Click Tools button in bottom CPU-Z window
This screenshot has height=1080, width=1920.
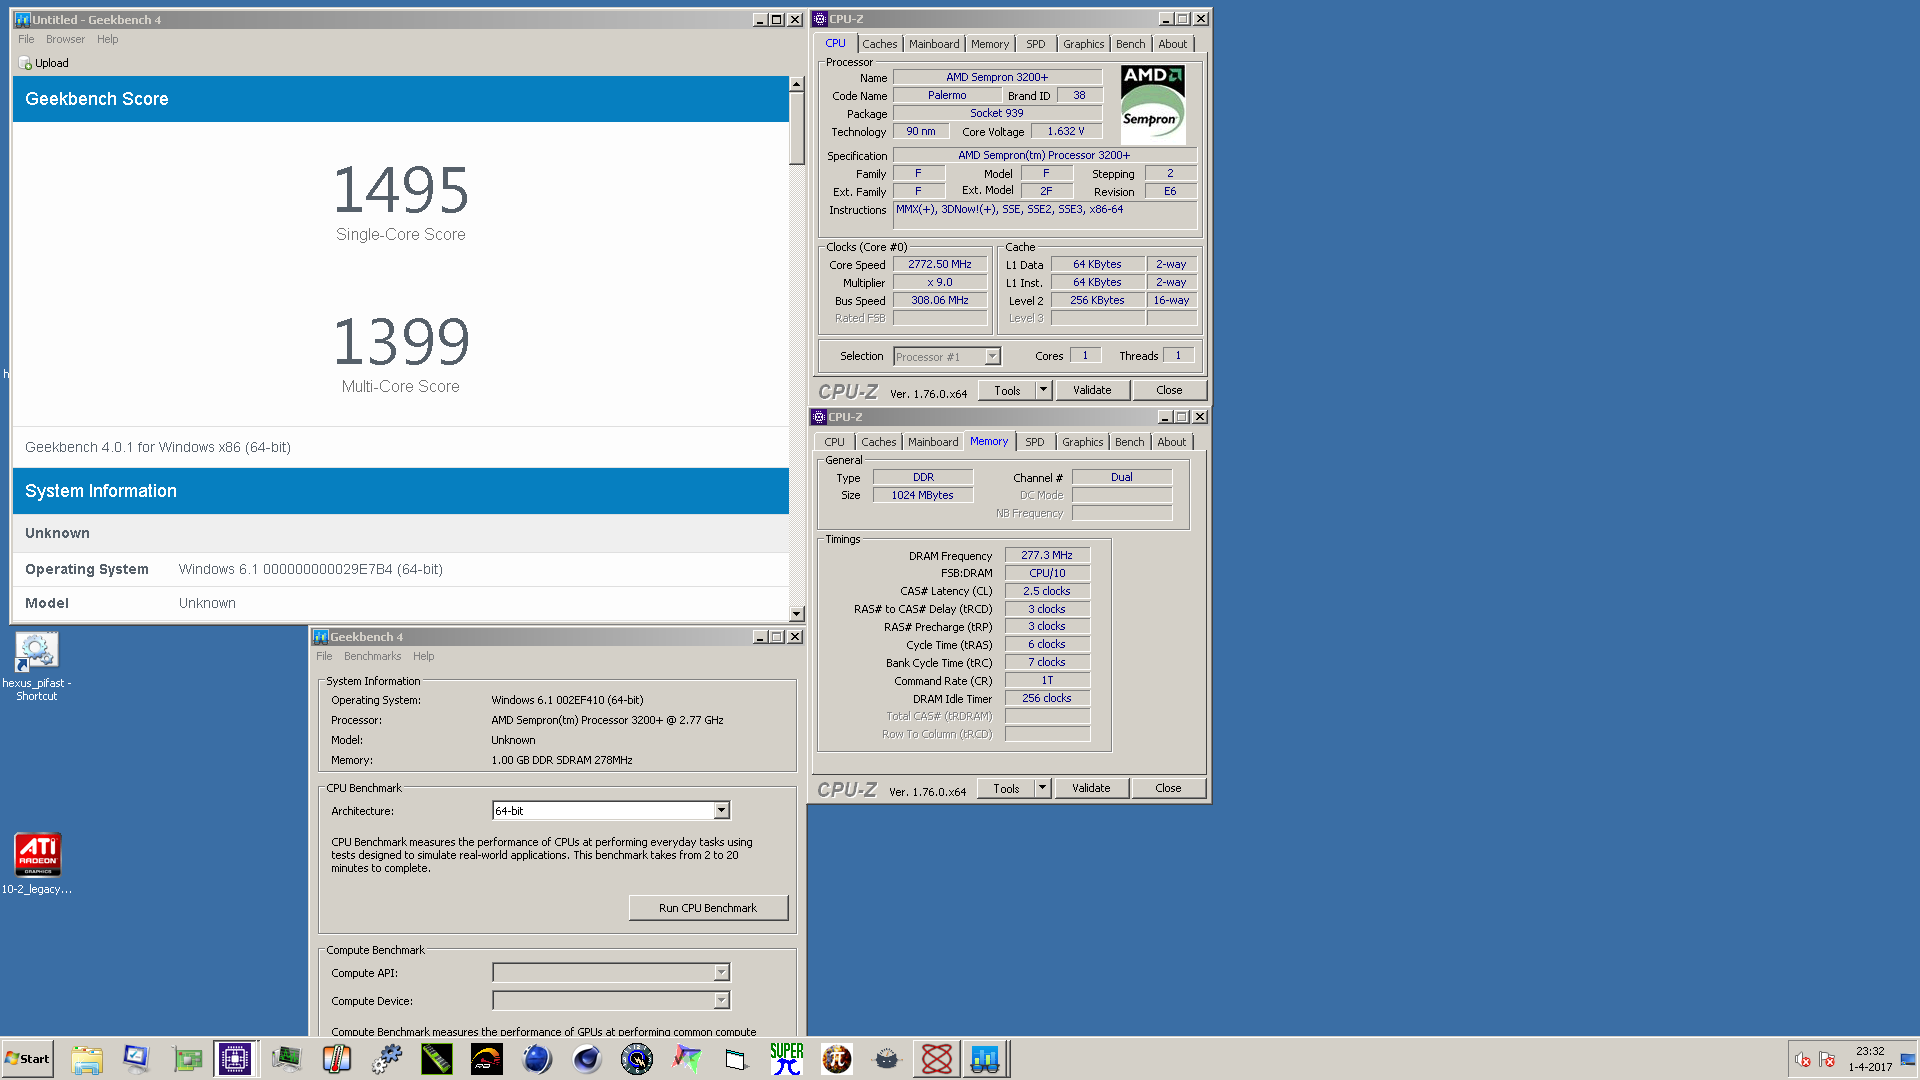[x=1006, y=788]
